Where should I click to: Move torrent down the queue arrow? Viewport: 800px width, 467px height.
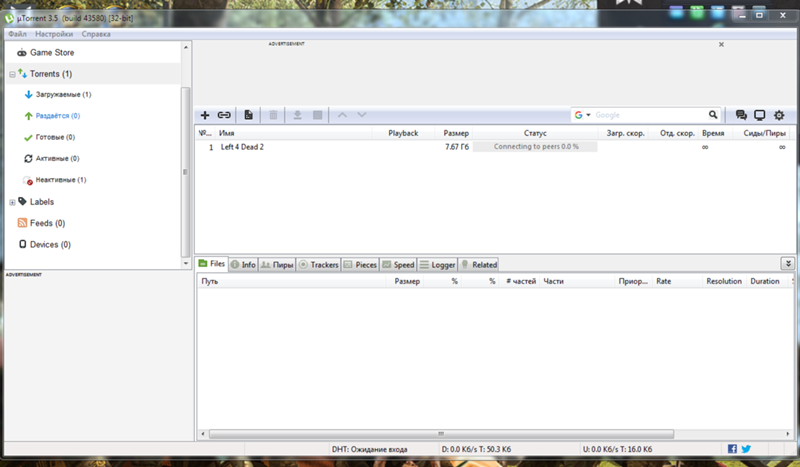pos(362,115)
